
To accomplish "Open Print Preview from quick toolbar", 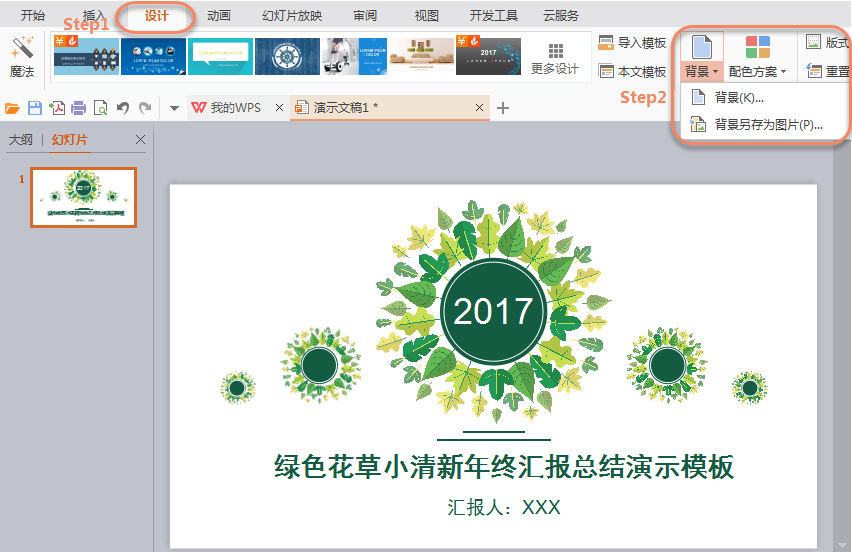I will [x=99, y=108].
